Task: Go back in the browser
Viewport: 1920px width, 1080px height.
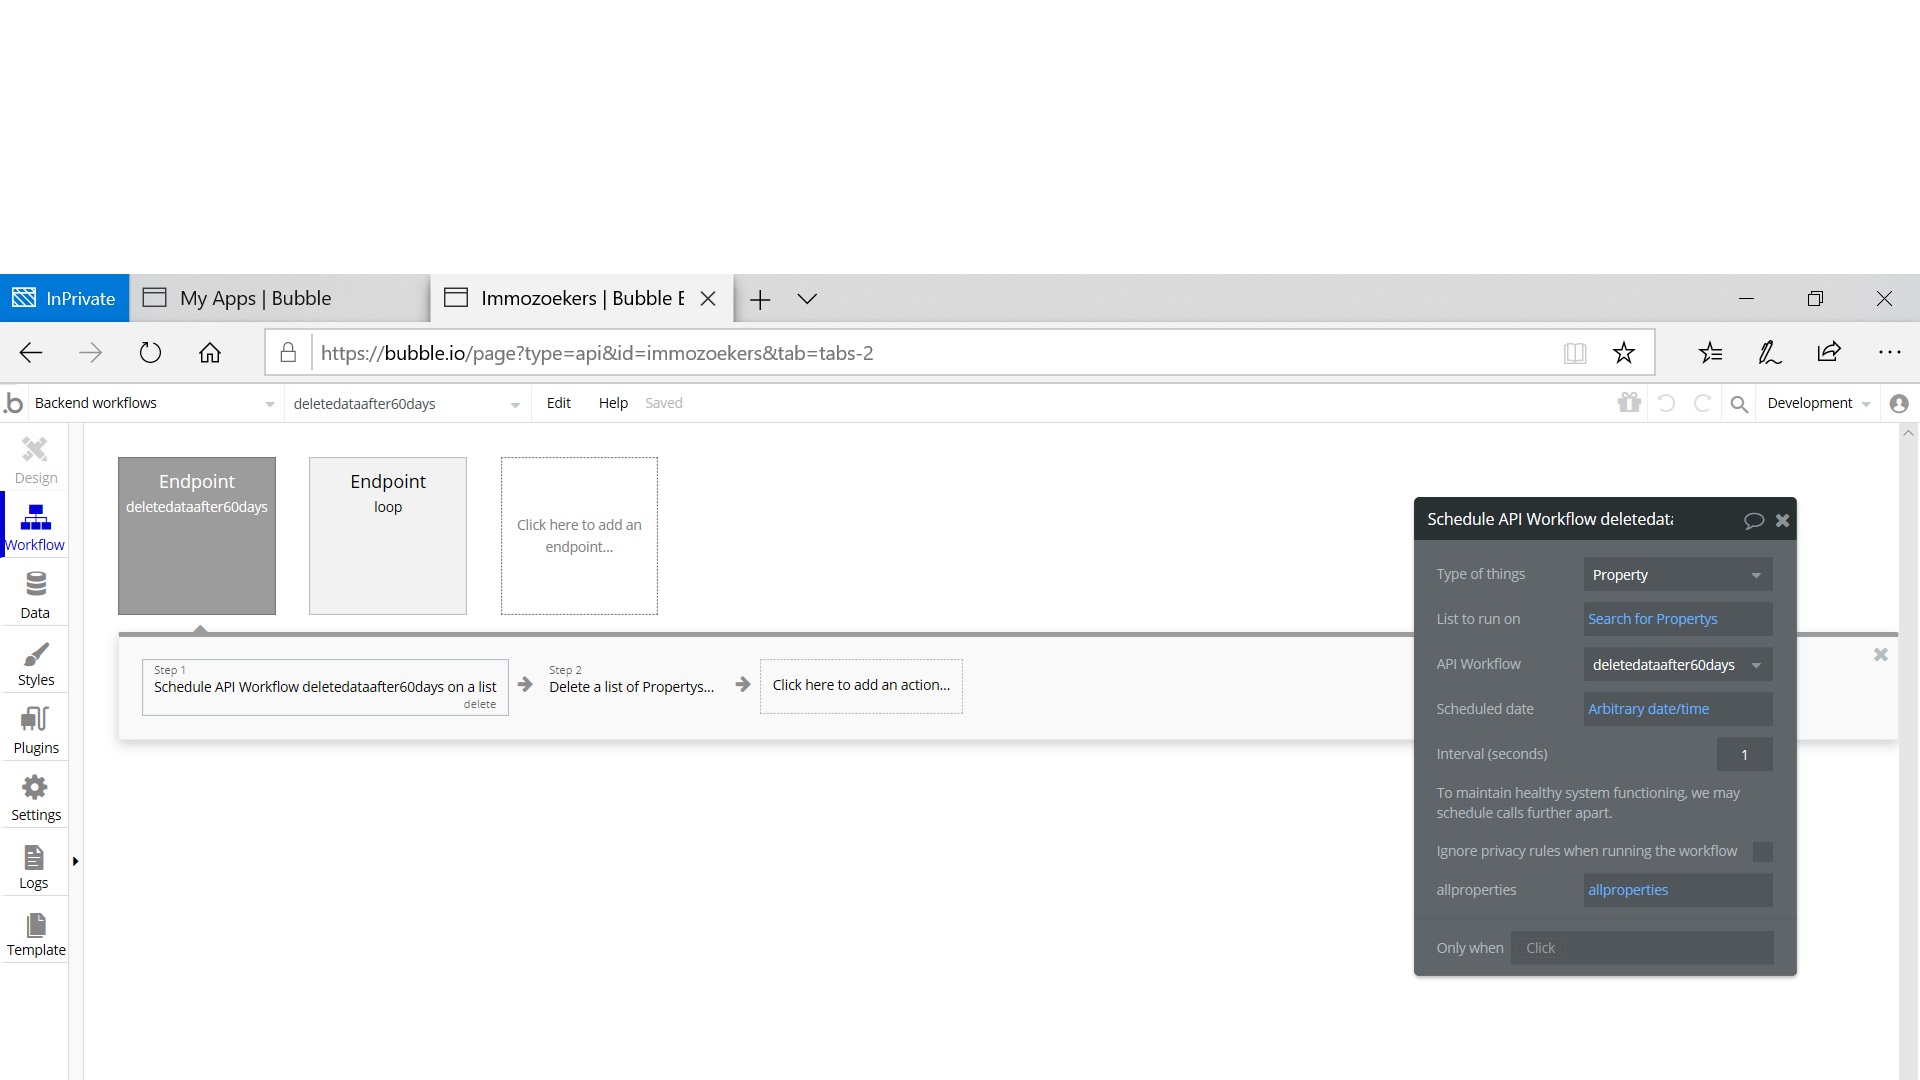Action: (31, 352)
